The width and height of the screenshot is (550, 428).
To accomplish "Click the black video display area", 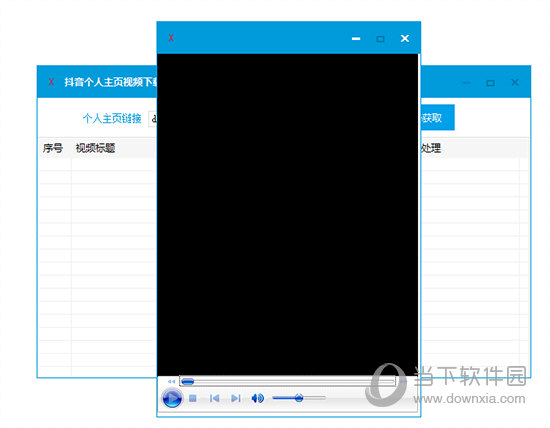I will coord(288,215).
